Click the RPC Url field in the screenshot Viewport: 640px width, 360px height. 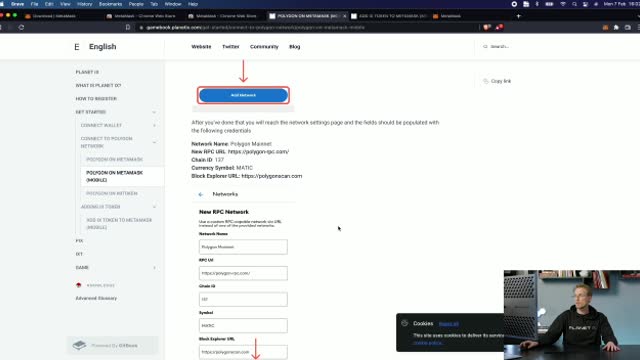coord(243,273)
